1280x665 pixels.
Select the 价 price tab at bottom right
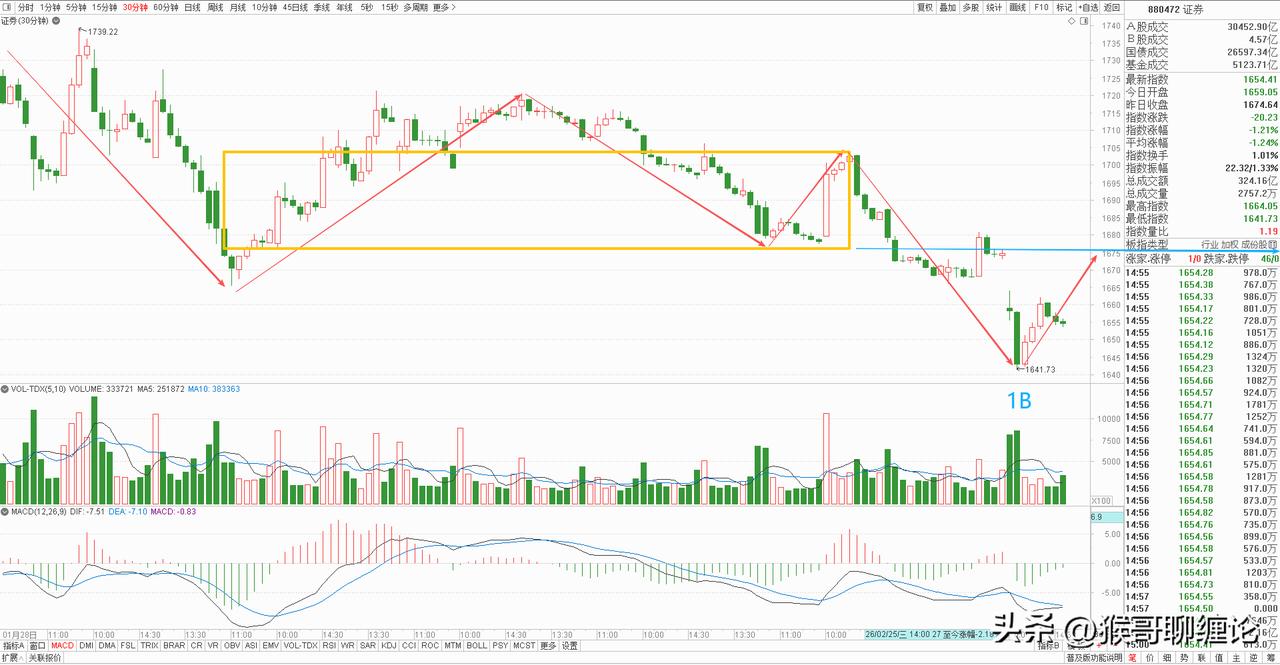click(1149, 658)
